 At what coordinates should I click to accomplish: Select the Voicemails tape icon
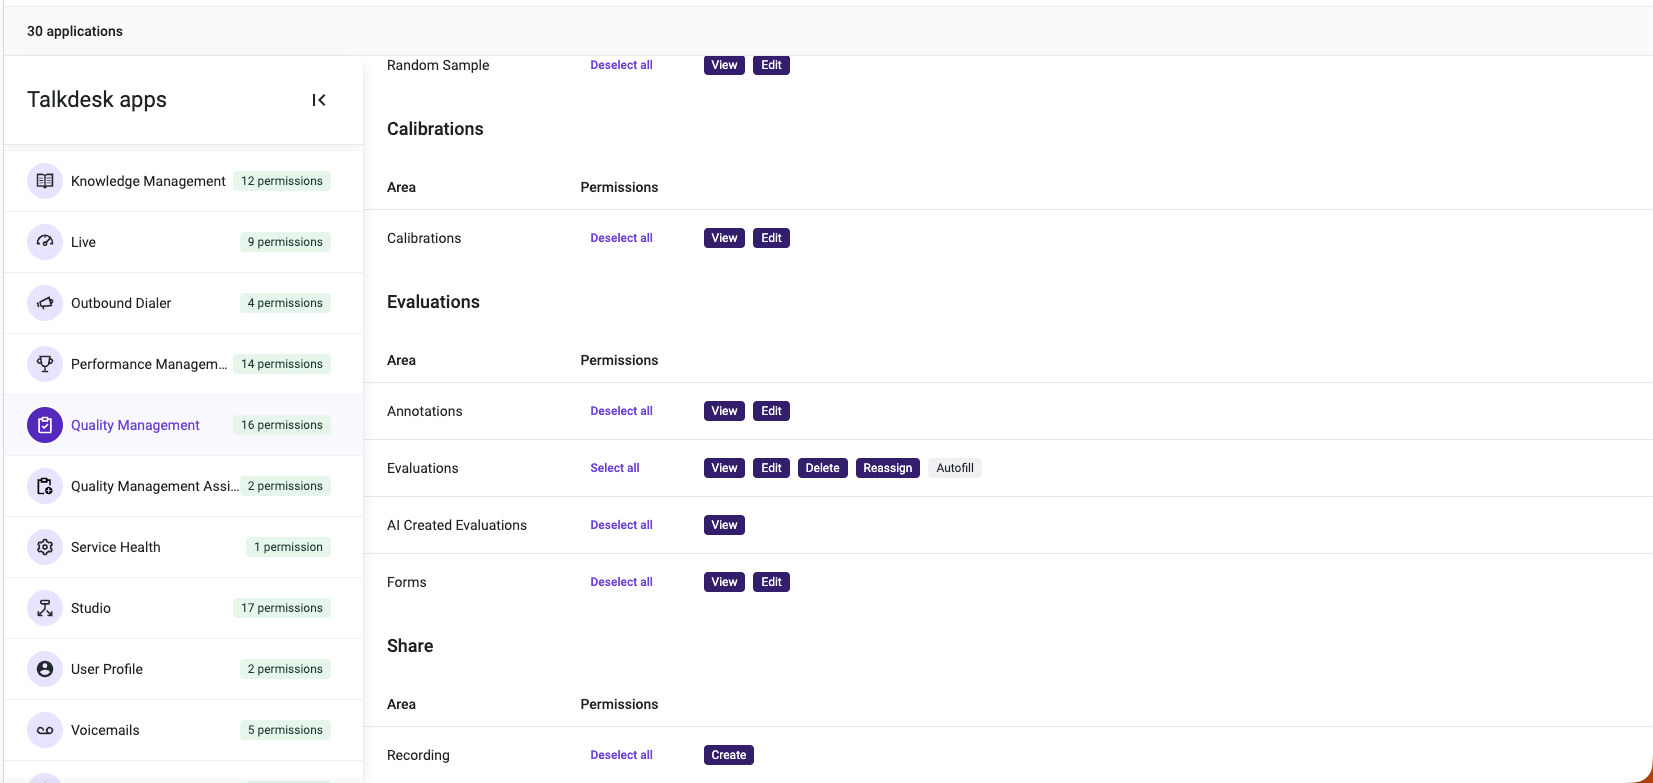pos(45,730)
